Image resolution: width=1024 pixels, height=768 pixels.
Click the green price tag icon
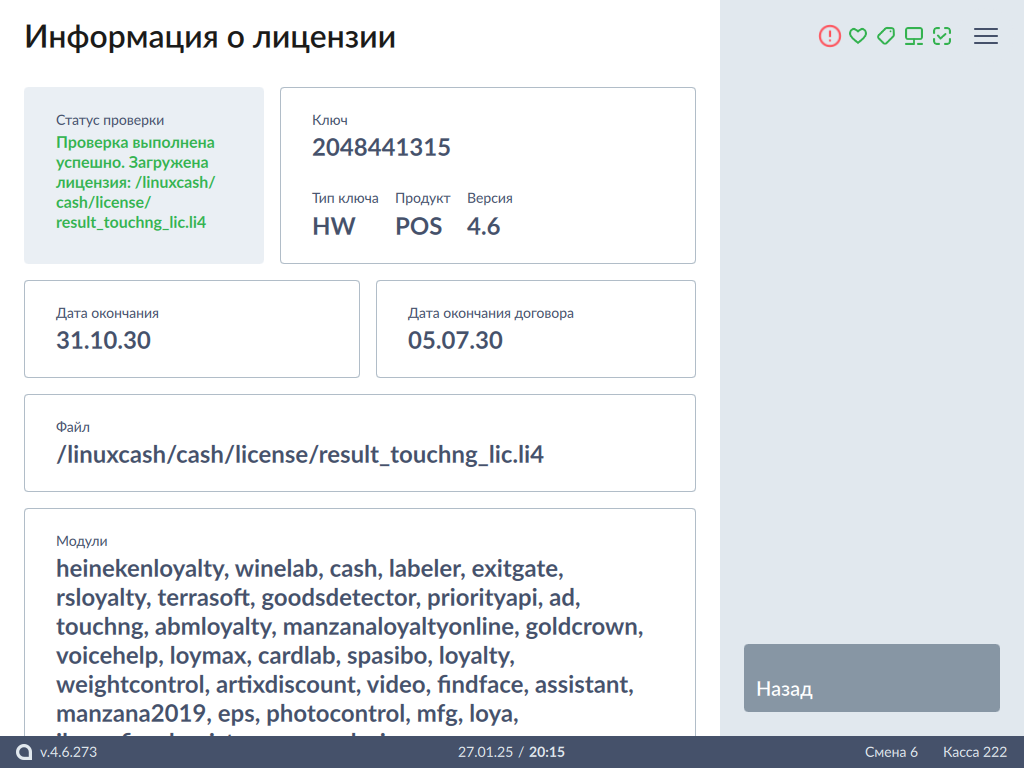point(885,36)
